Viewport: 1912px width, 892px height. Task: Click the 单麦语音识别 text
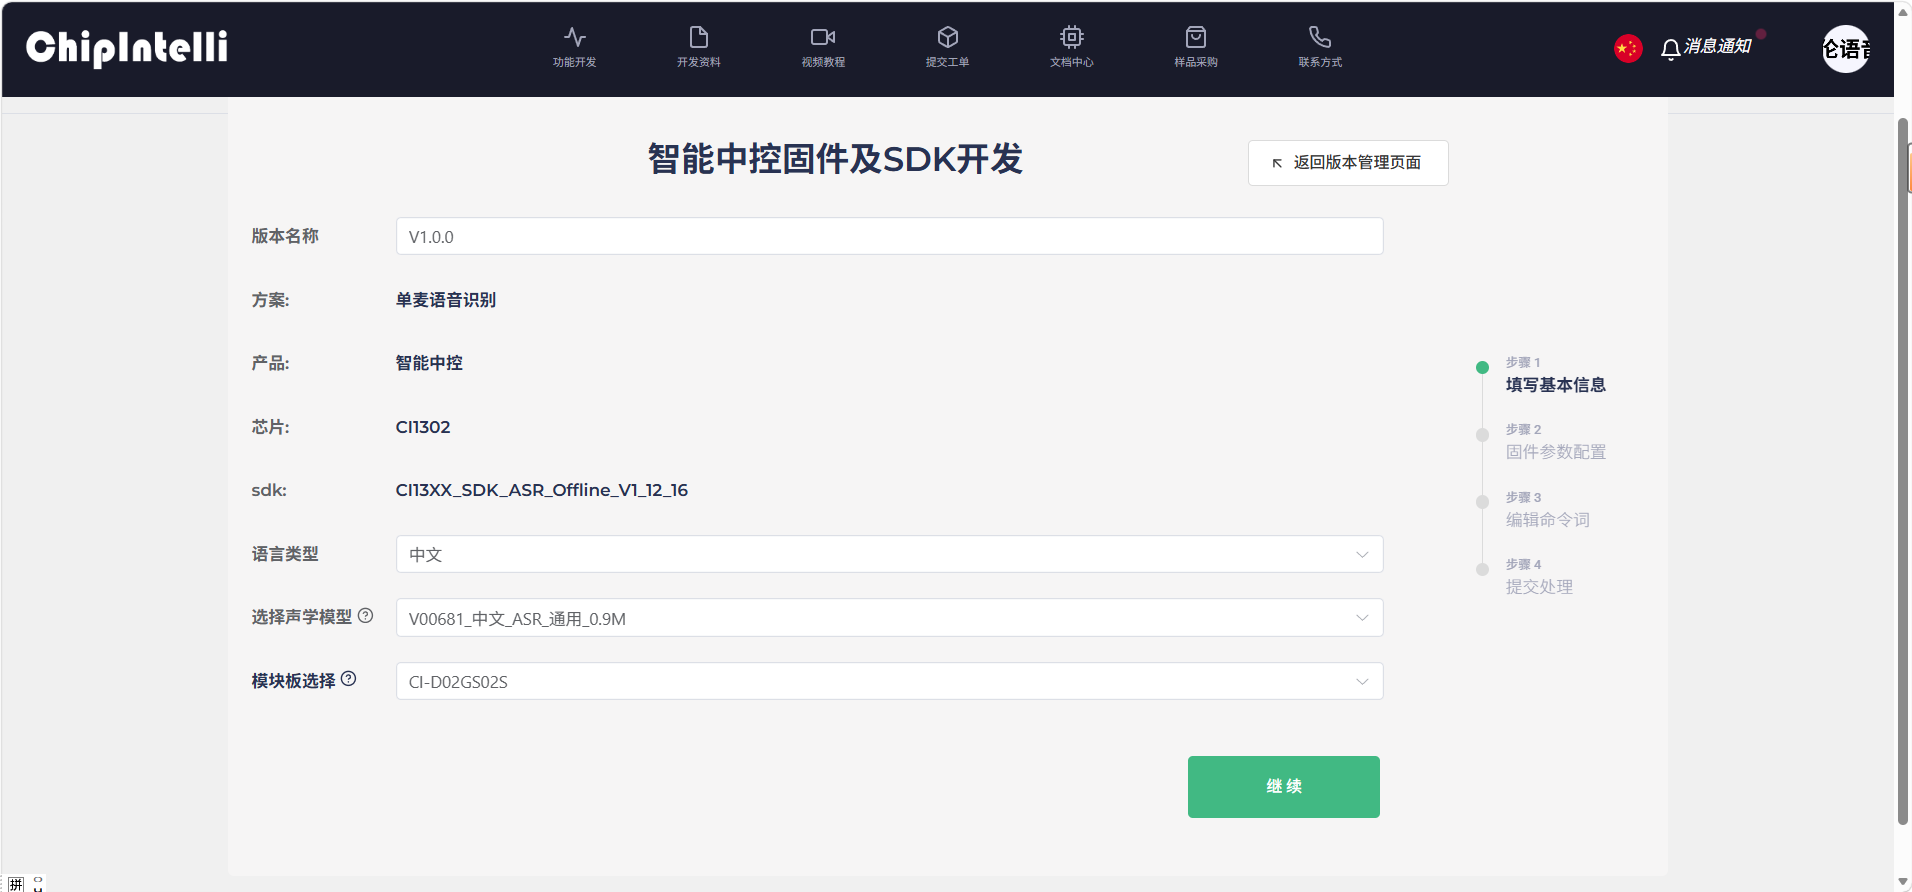446,300
